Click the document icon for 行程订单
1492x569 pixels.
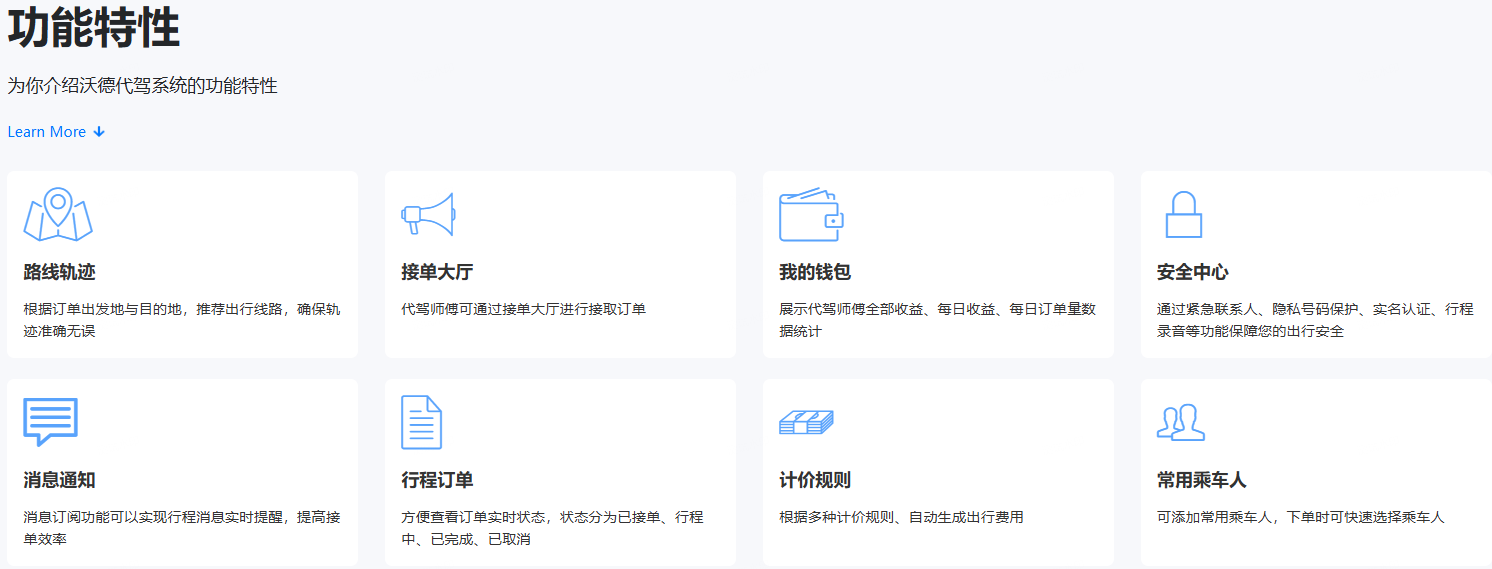[421, 422]
